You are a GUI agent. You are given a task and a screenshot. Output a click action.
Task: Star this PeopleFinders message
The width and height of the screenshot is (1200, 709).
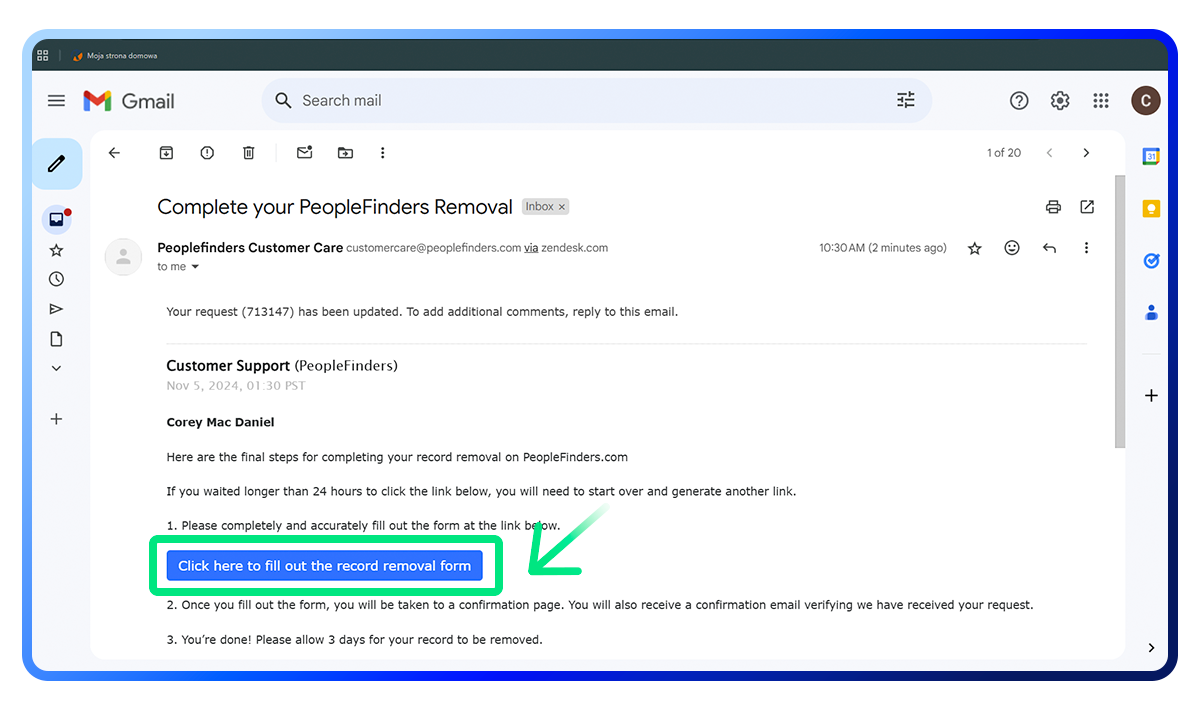click(974, 247)
